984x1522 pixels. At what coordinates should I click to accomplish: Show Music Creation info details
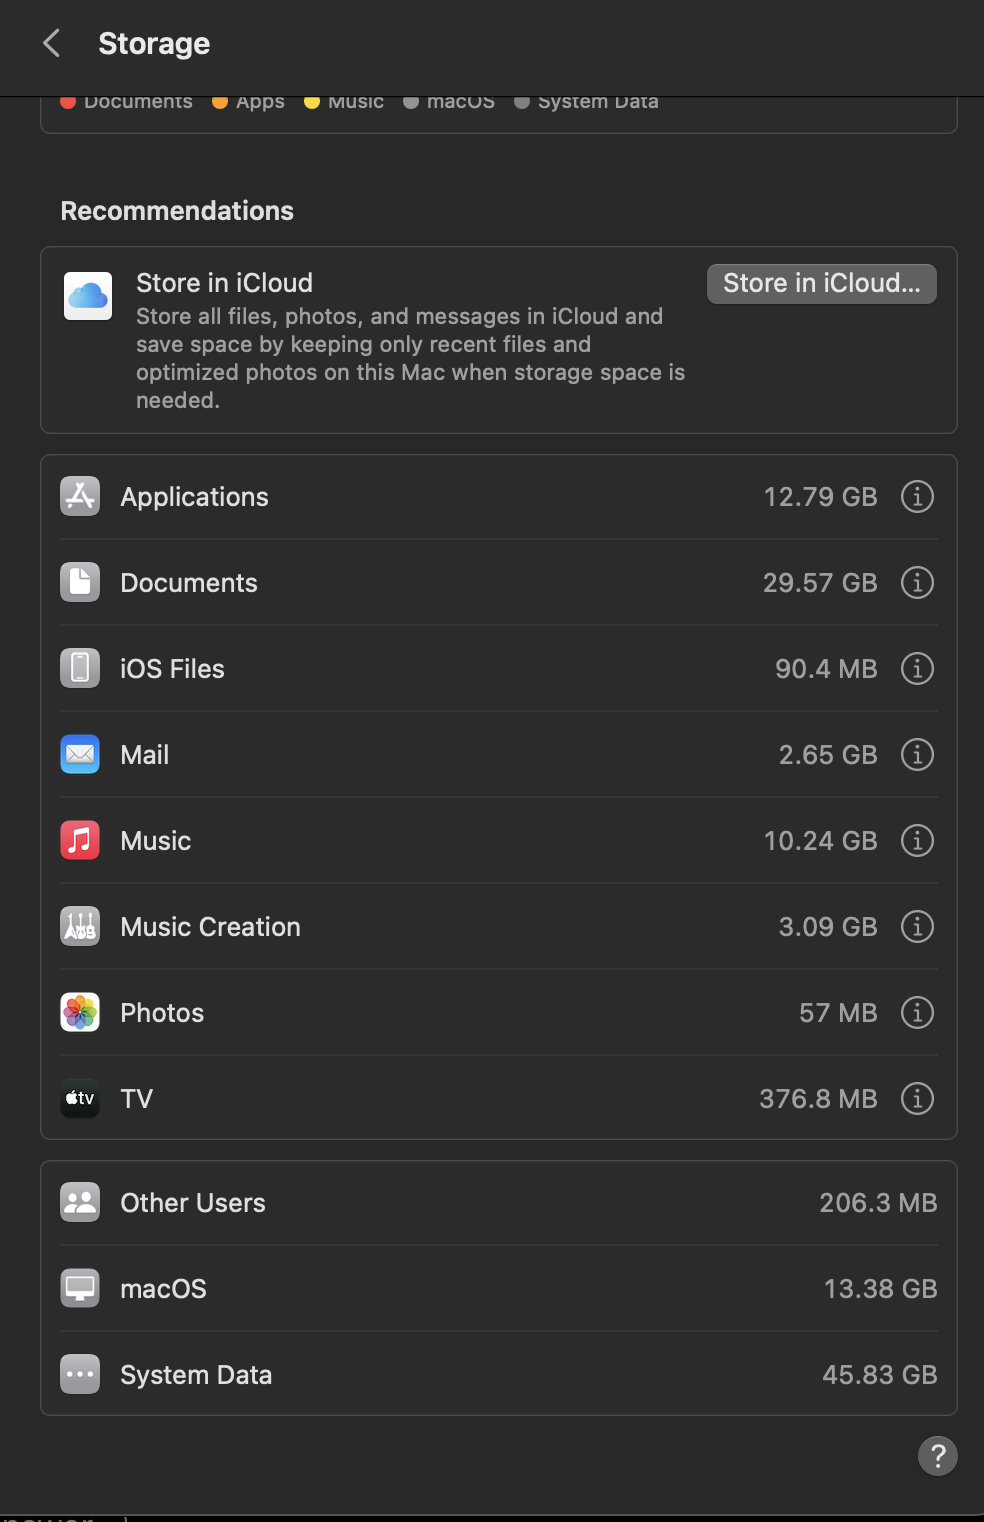click(917, 927)
